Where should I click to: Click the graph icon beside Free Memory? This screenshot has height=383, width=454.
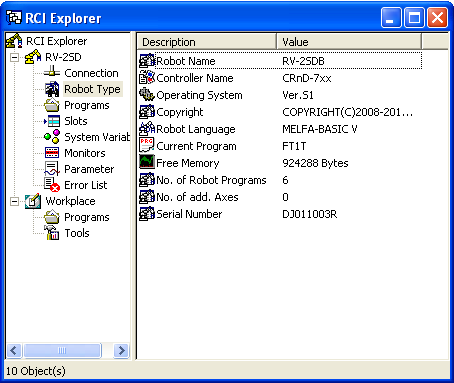147,162
